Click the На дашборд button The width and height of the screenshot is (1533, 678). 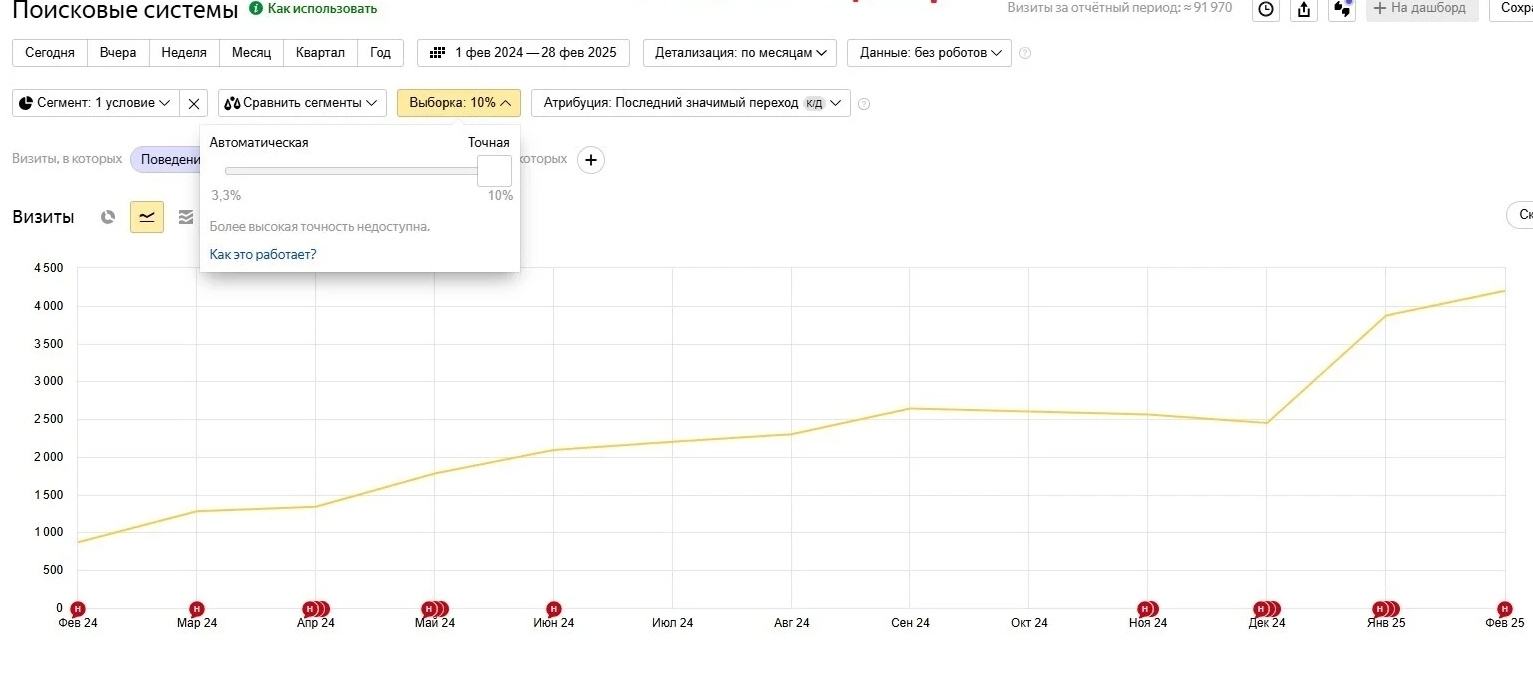(1422, 8)
